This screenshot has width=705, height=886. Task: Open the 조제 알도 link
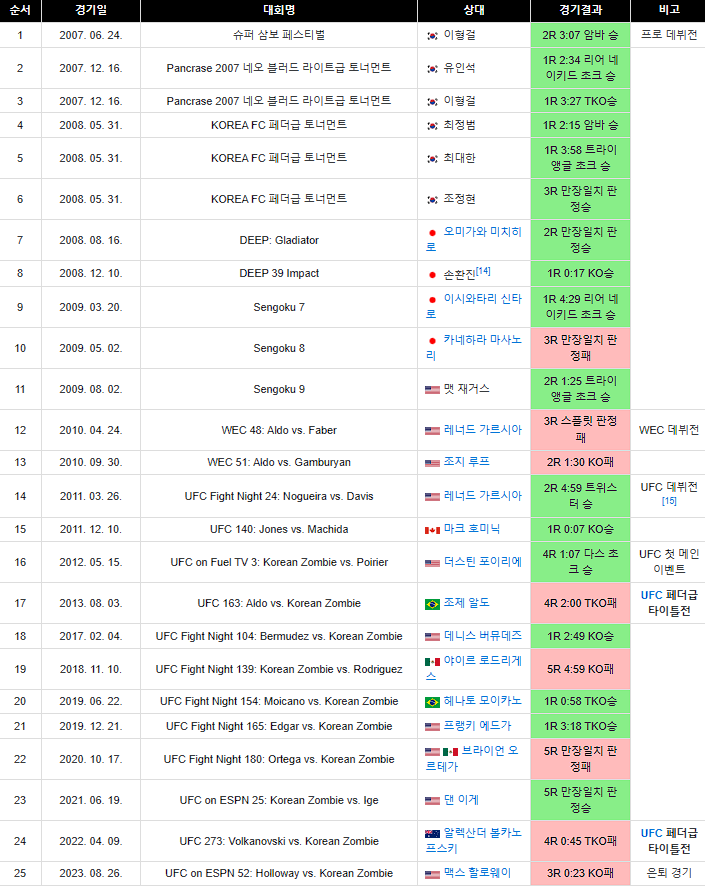click(467, 603)
